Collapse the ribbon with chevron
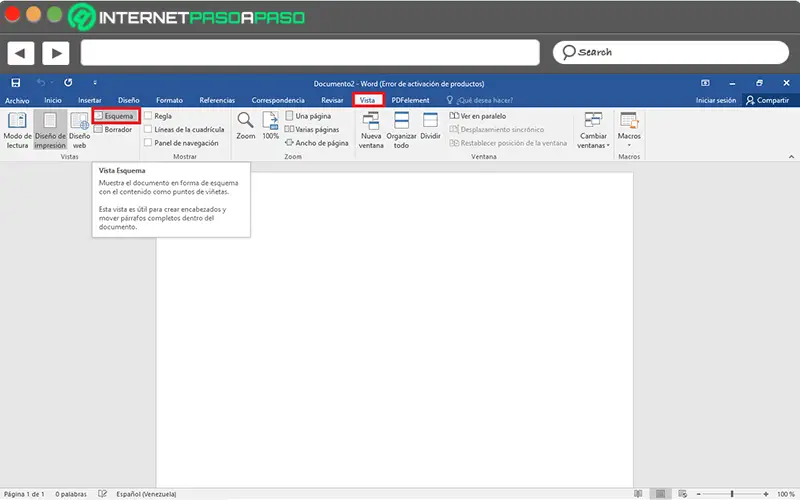The height and width of the screenshot is (500, 800). click(x=791, y=157)
